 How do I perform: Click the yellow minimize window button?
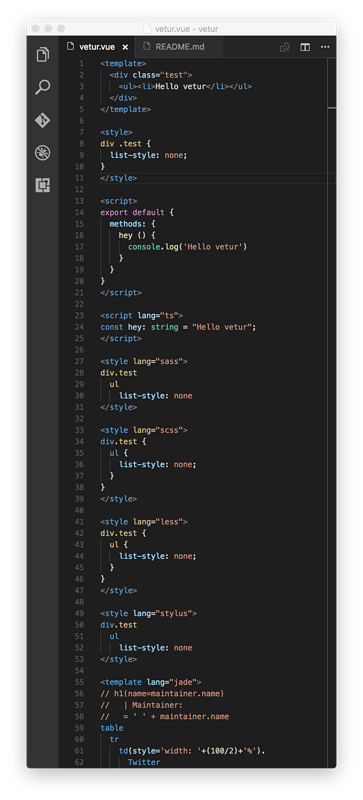pyautogui.click(x=49, y=29)
